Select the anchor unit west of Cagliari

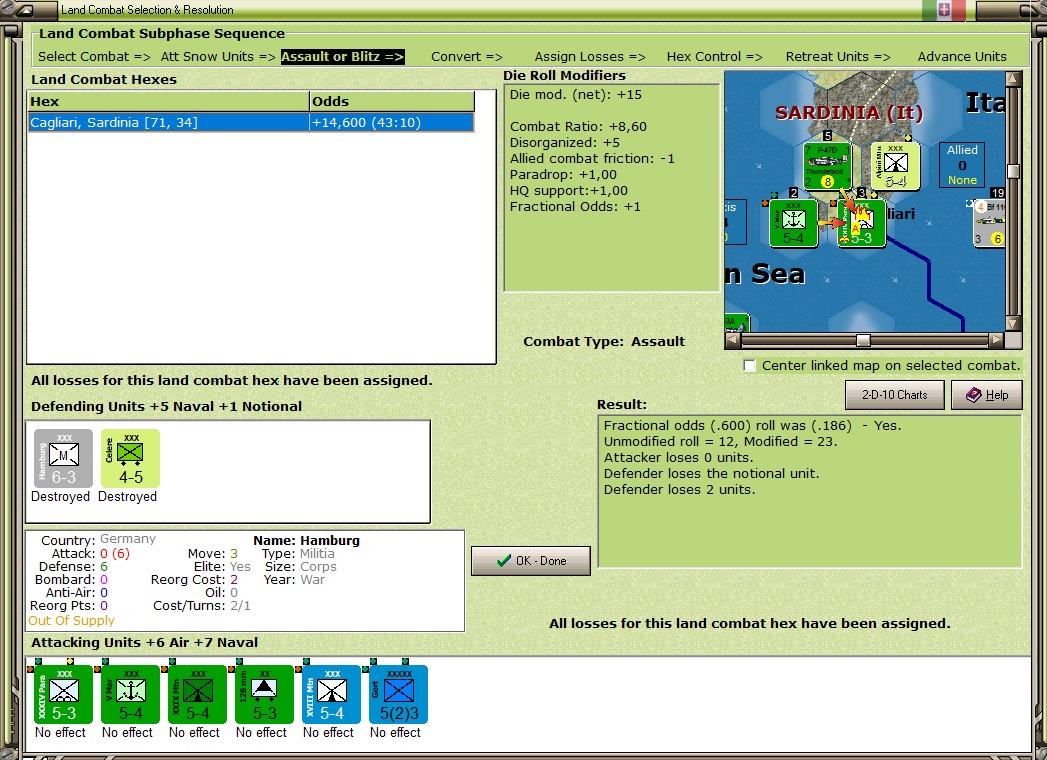(794, 223)
